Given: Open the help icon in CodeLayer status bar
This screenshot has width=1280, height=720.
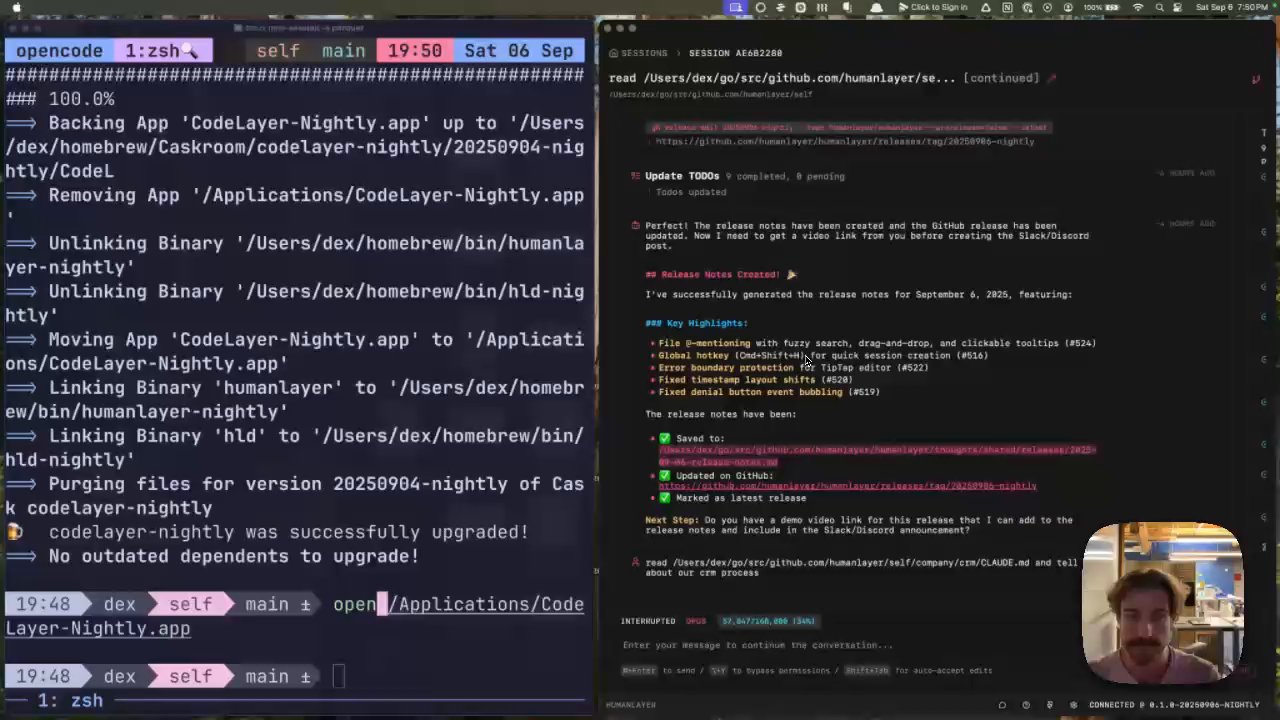Looking at the screenshot, I should tap(1026, 705).
